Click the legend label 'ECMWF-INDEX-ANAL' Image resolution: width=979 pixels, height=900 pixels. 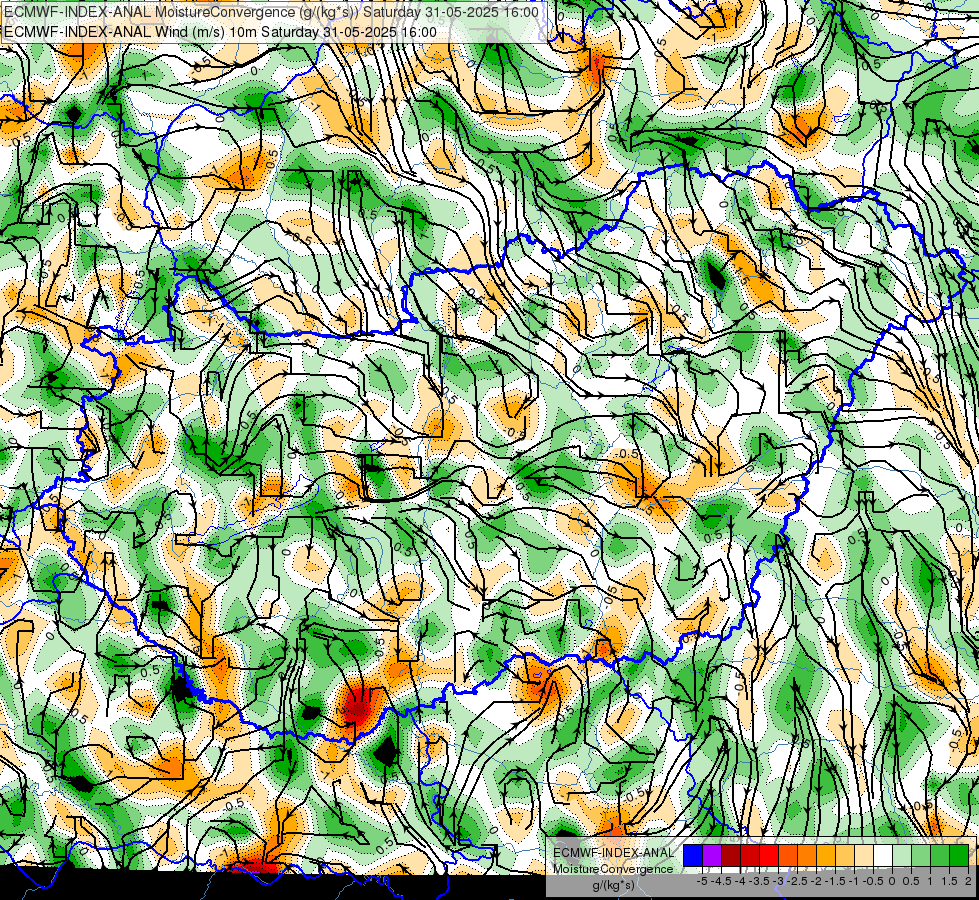coord(613,853)
